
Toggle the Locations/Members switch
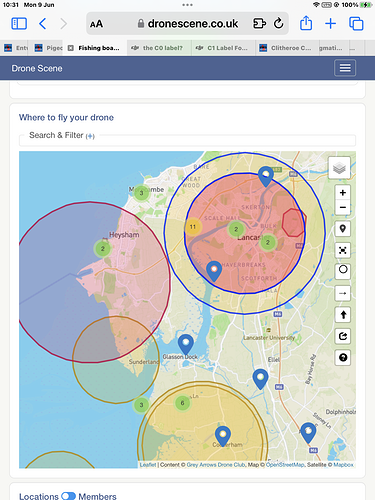(68, 496)
